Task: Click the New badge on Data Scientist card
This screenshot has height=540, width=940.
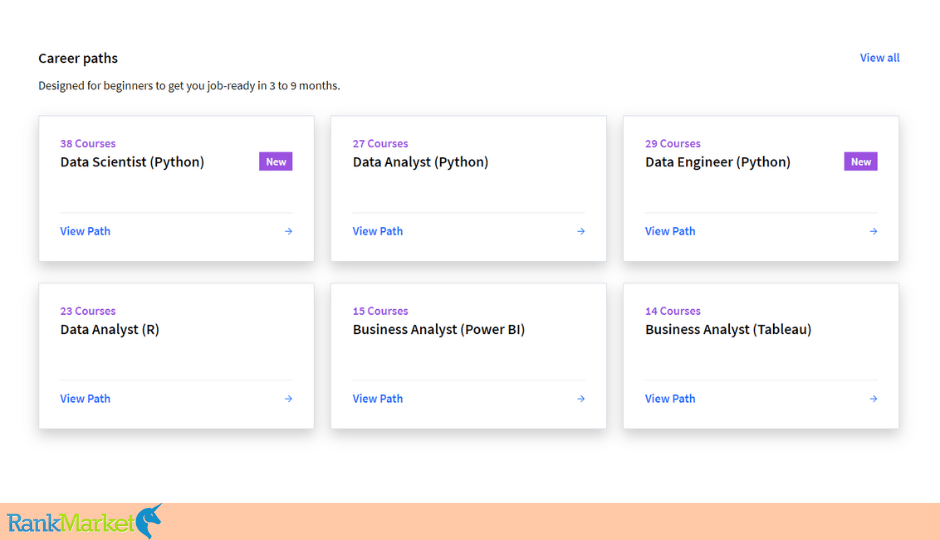Action: click(276, 161)
